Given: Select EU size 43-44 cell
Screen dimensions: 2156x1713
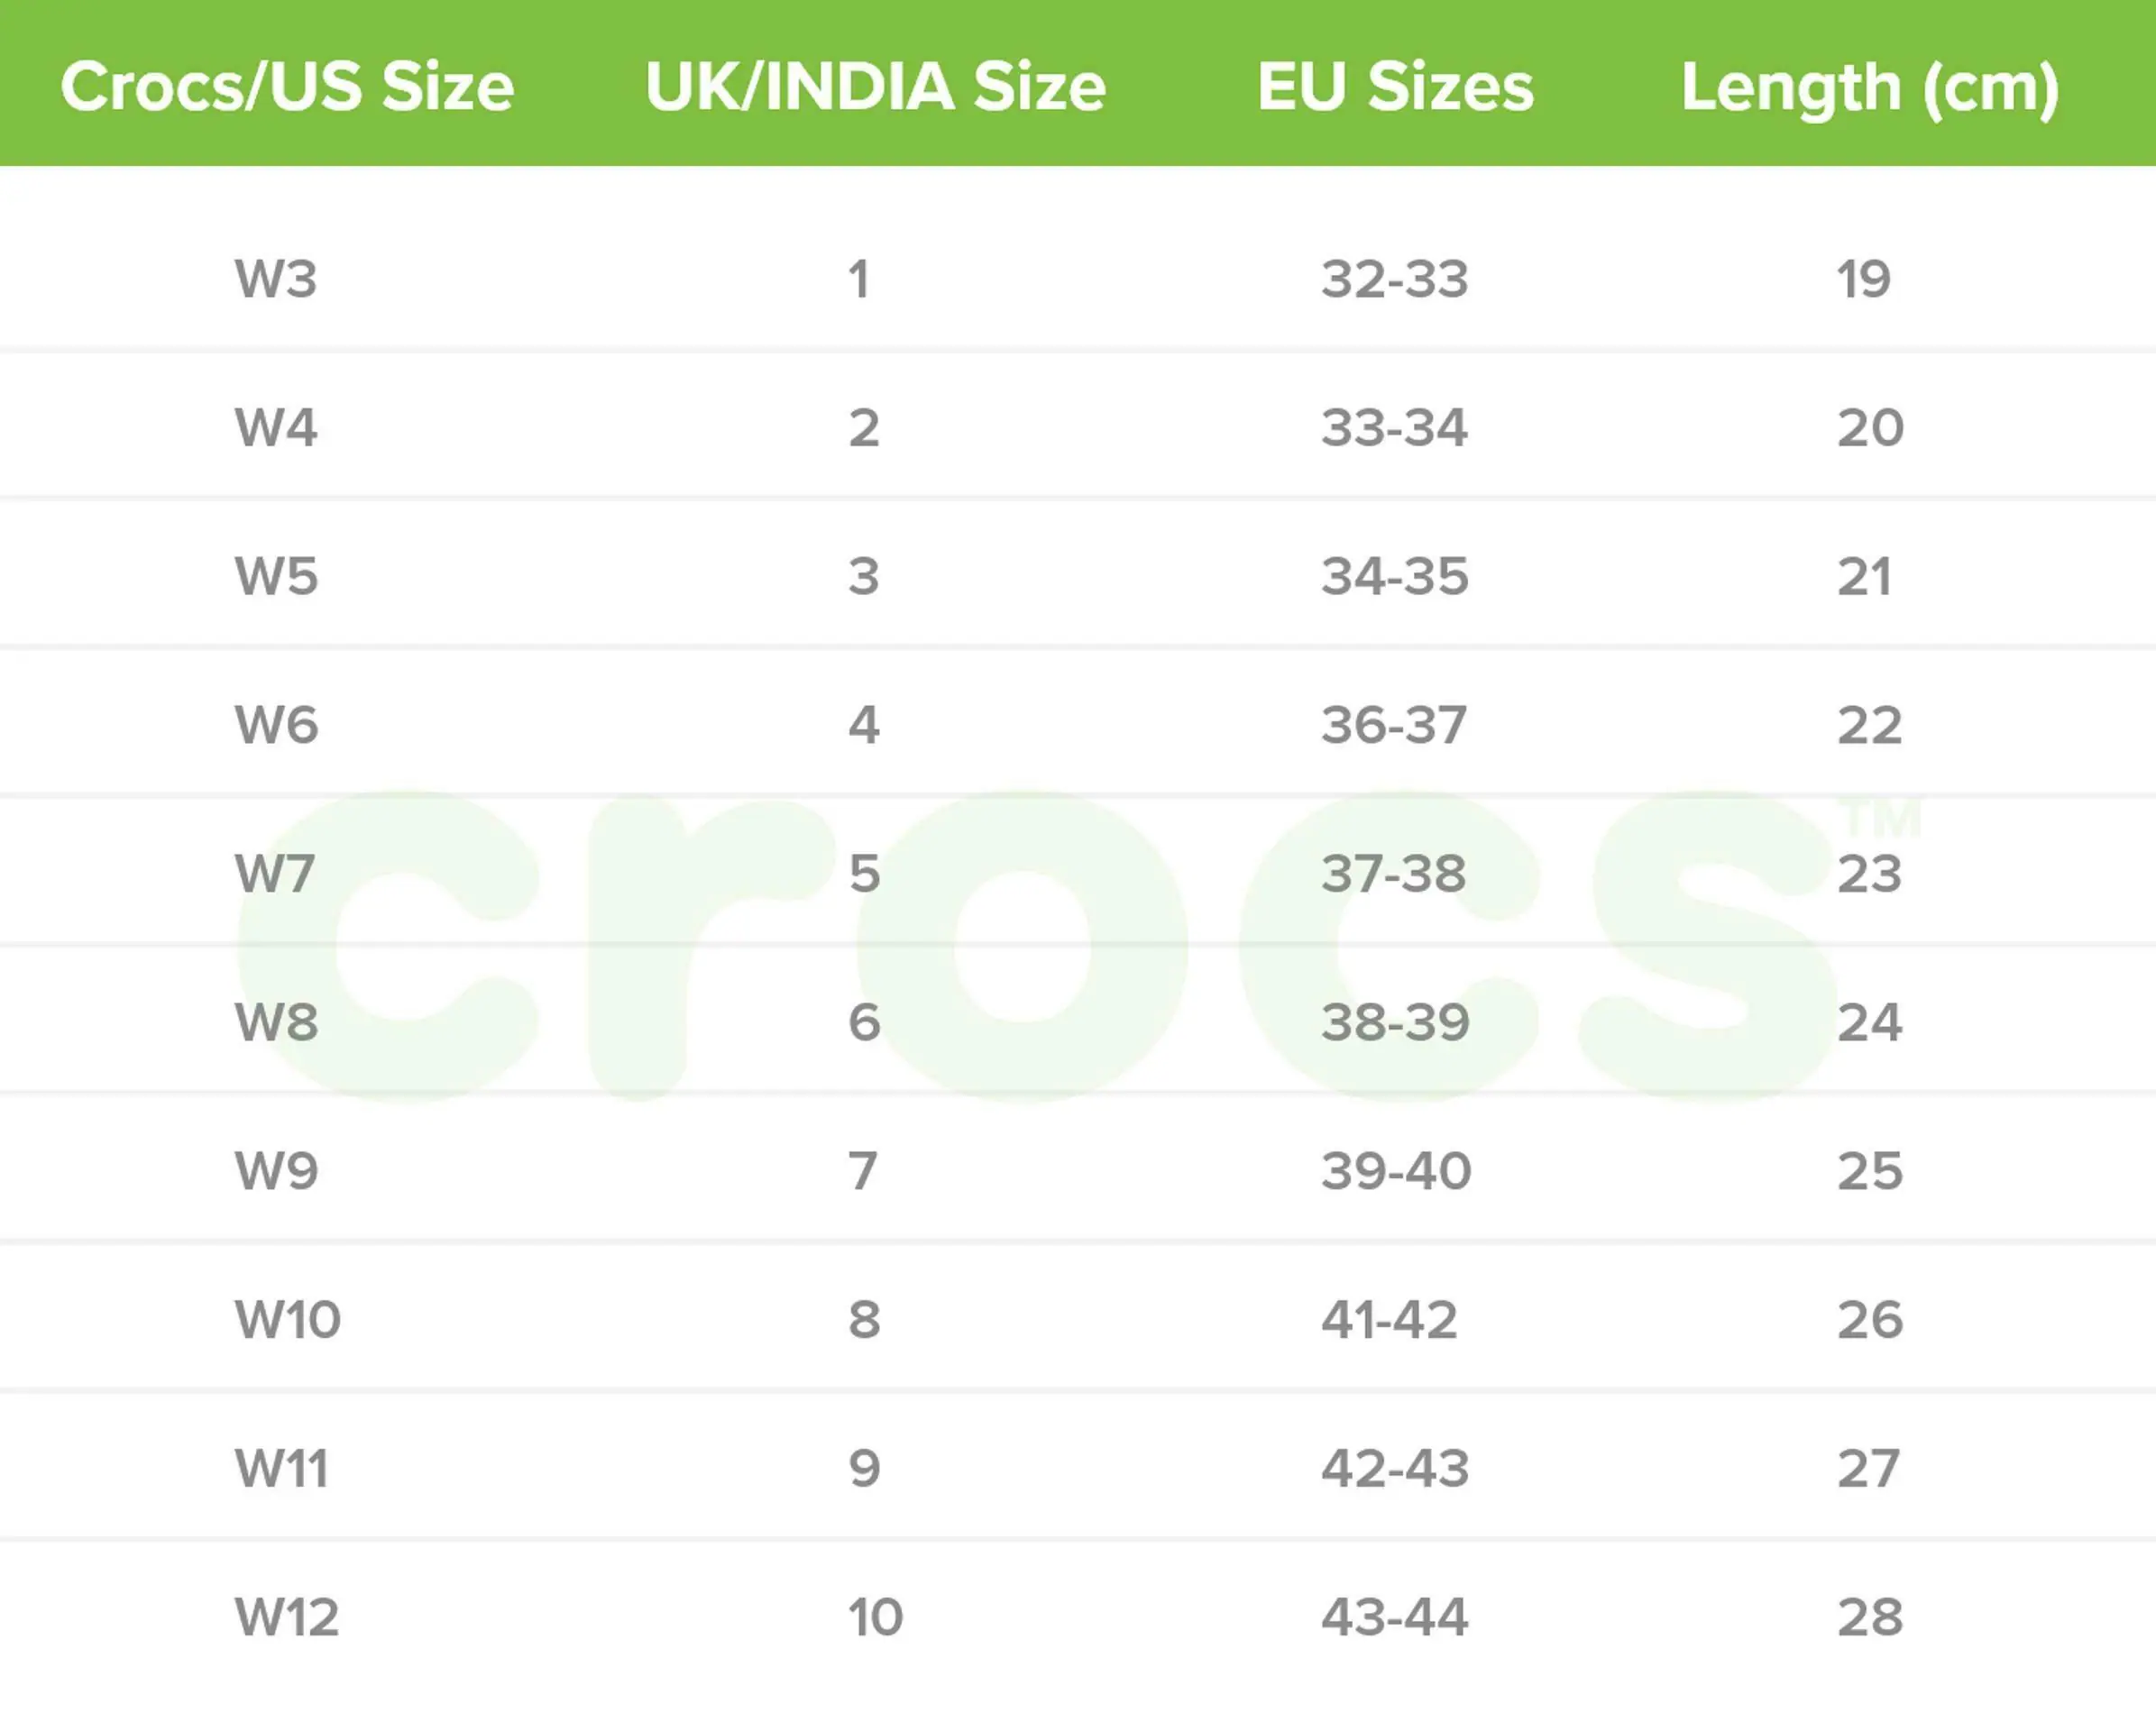Looking at the screenshot, I should 1395,1617.
